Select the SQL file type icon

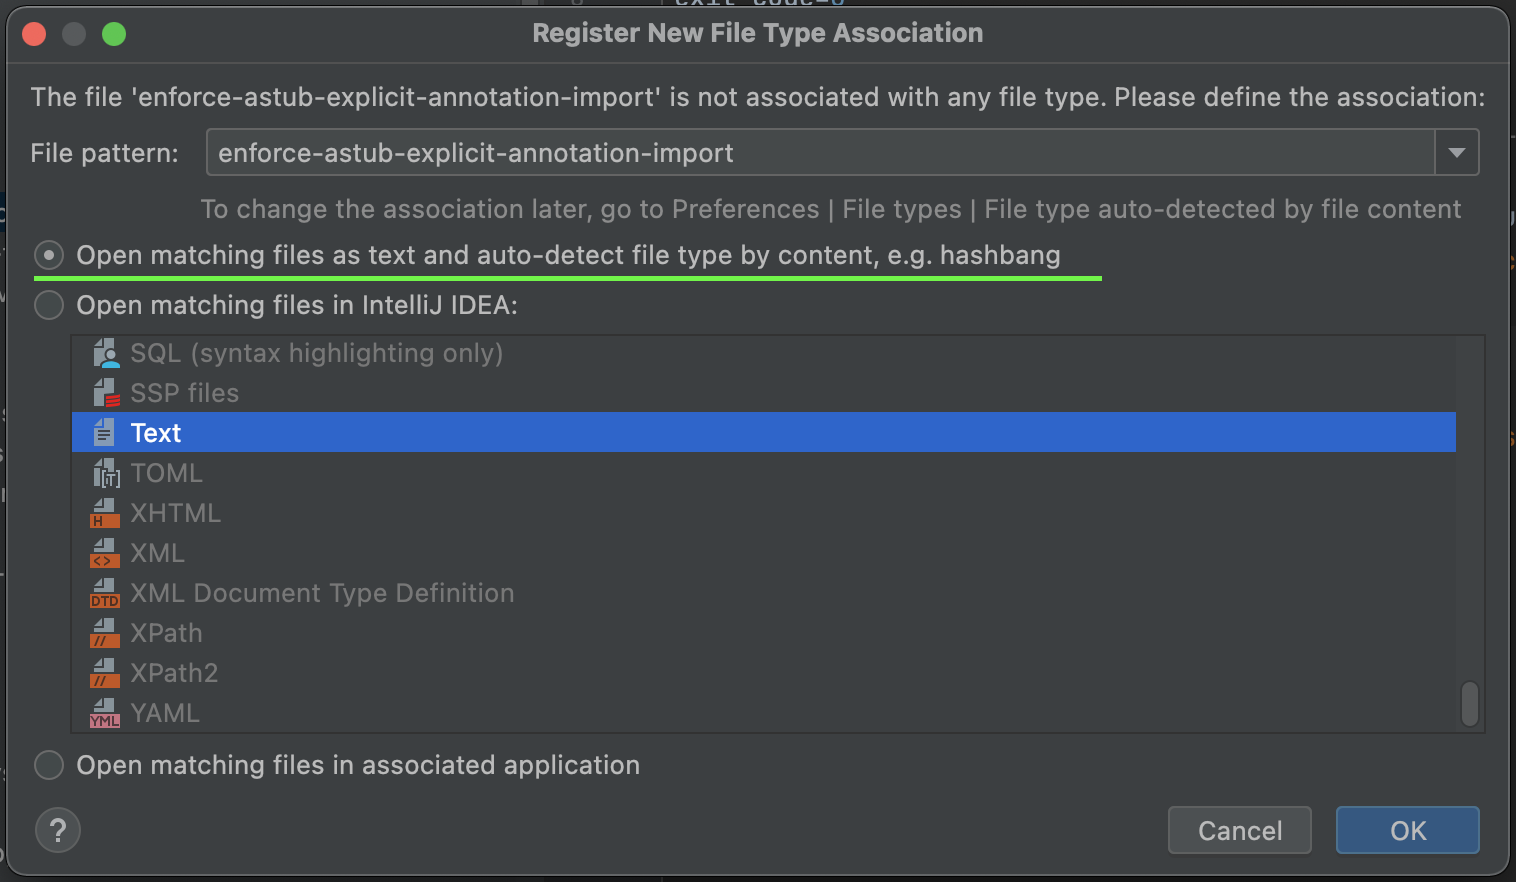104,352
